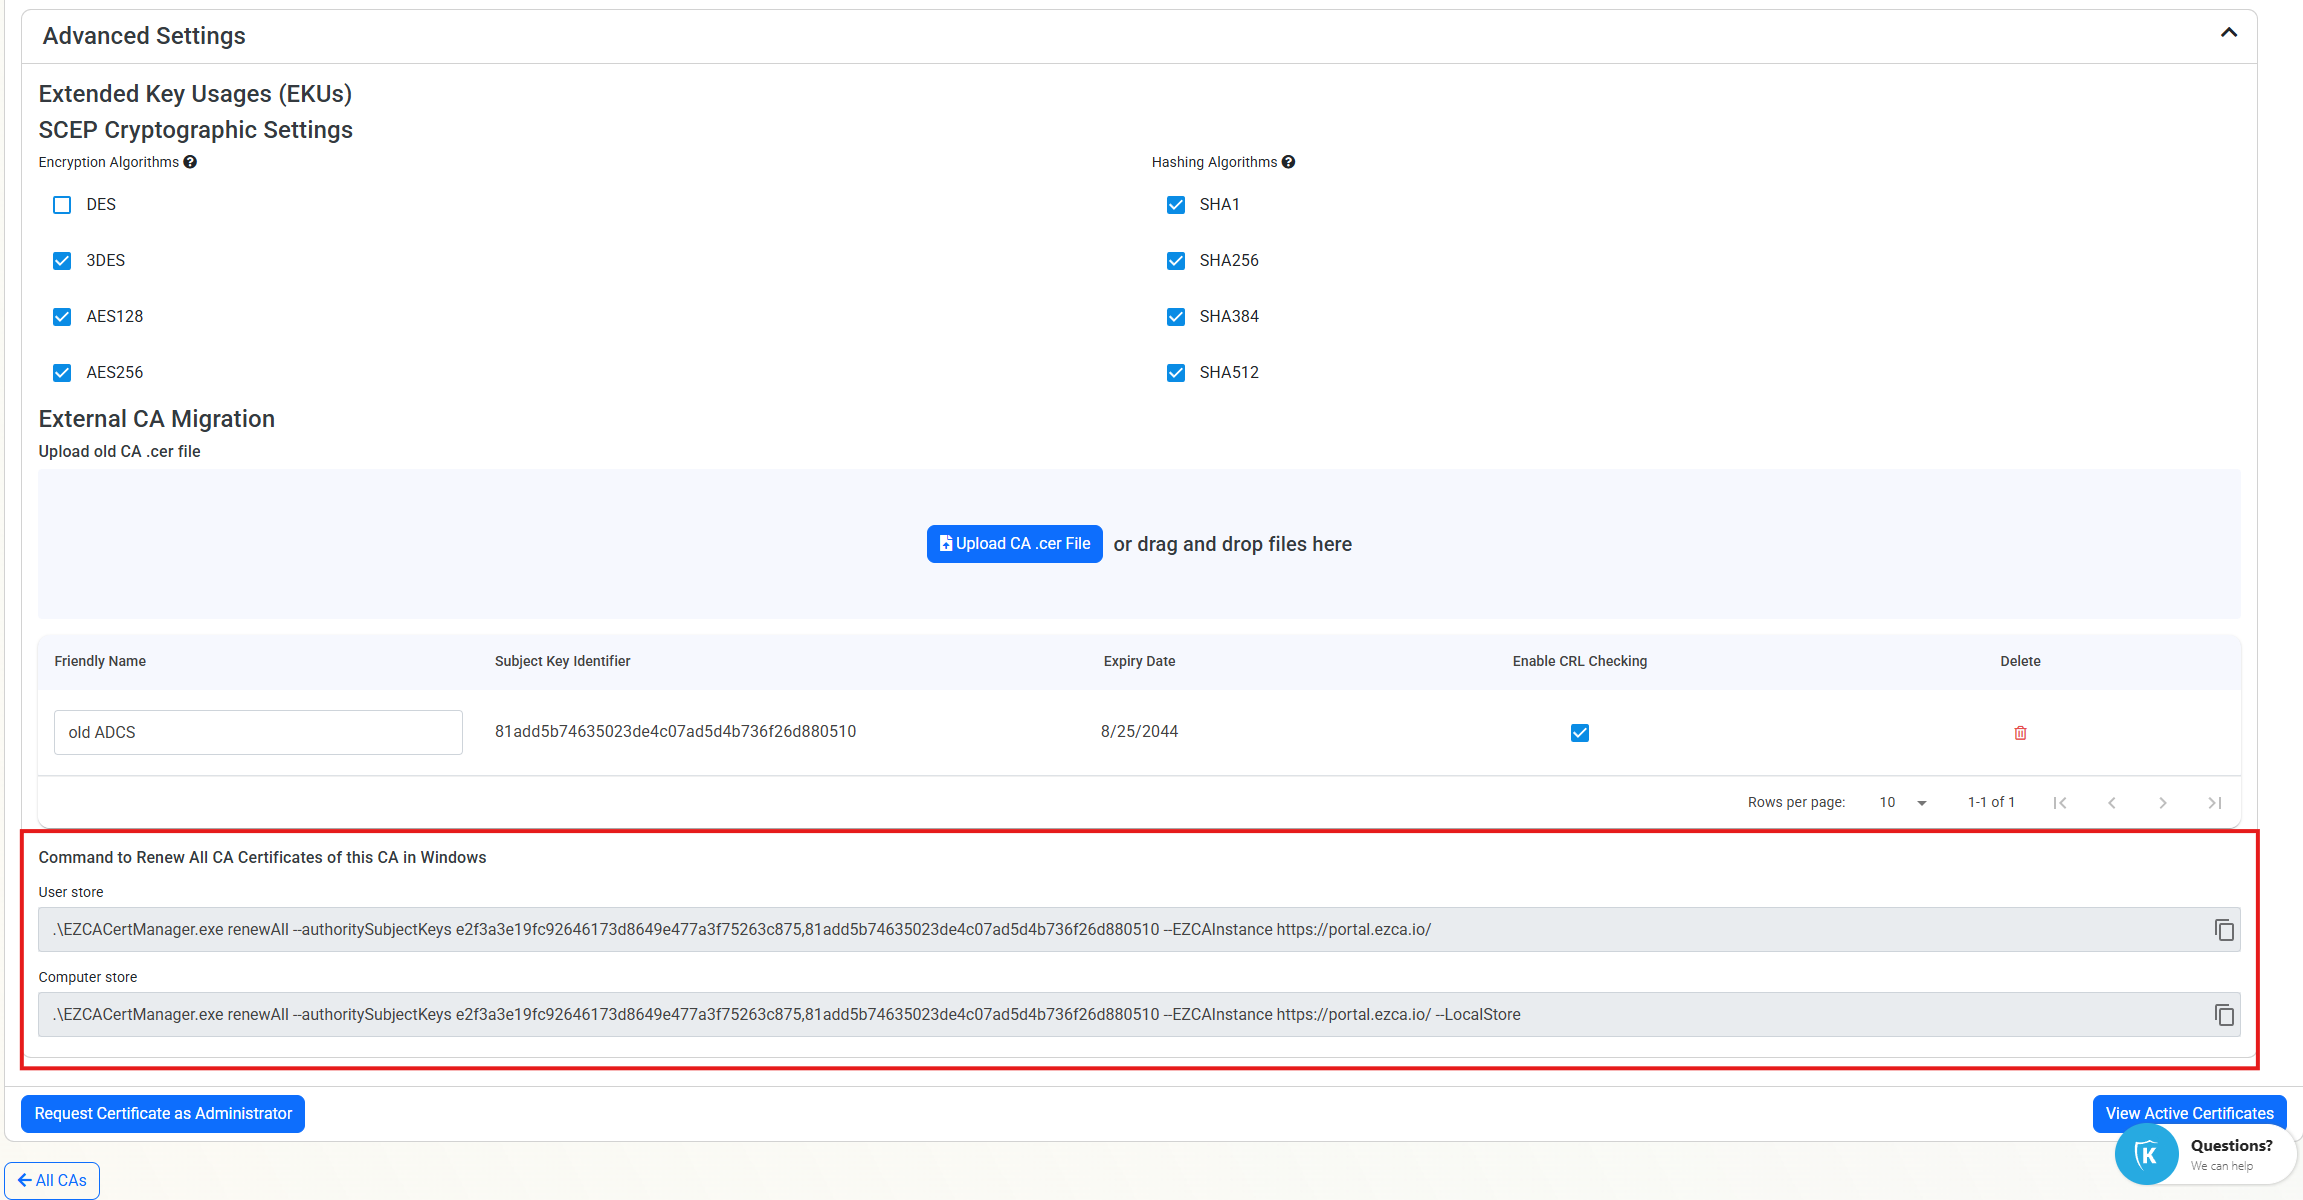Screen dimensions: 2303x1200
Task: Go to next page of CA results
Action: pos(2163,802)
